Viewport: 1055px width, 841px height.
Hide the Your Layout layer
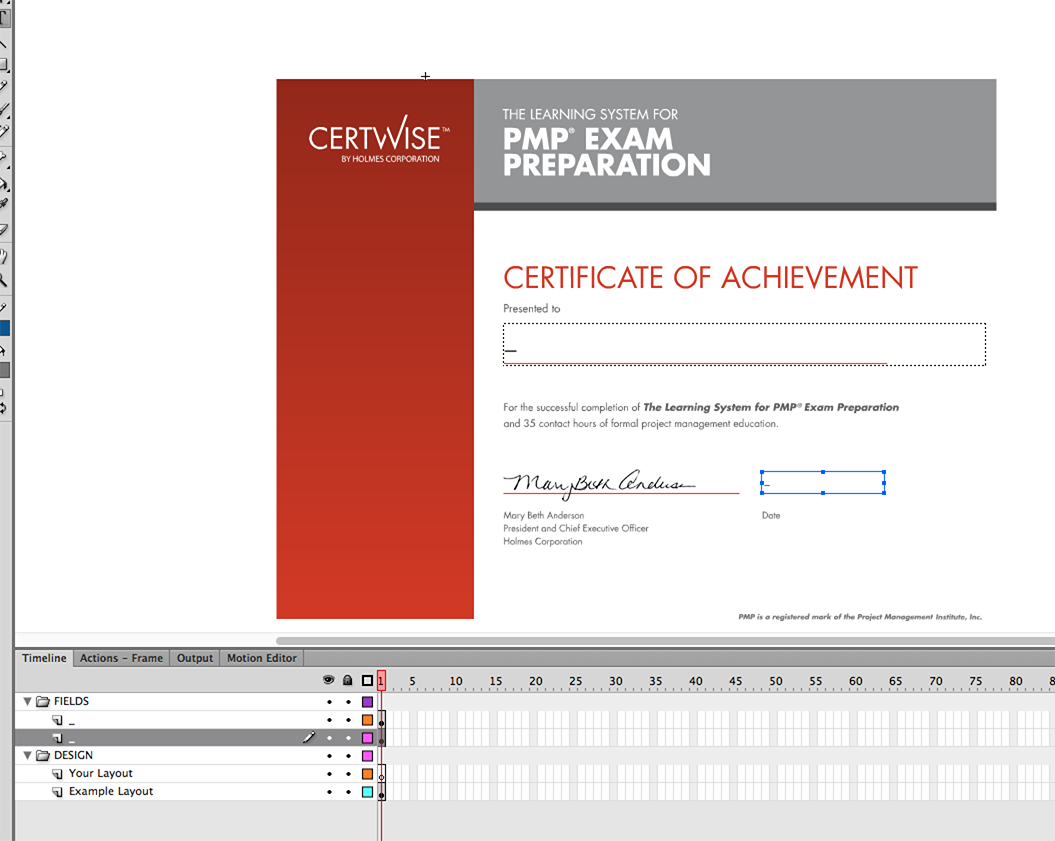(x=329, y=774)
